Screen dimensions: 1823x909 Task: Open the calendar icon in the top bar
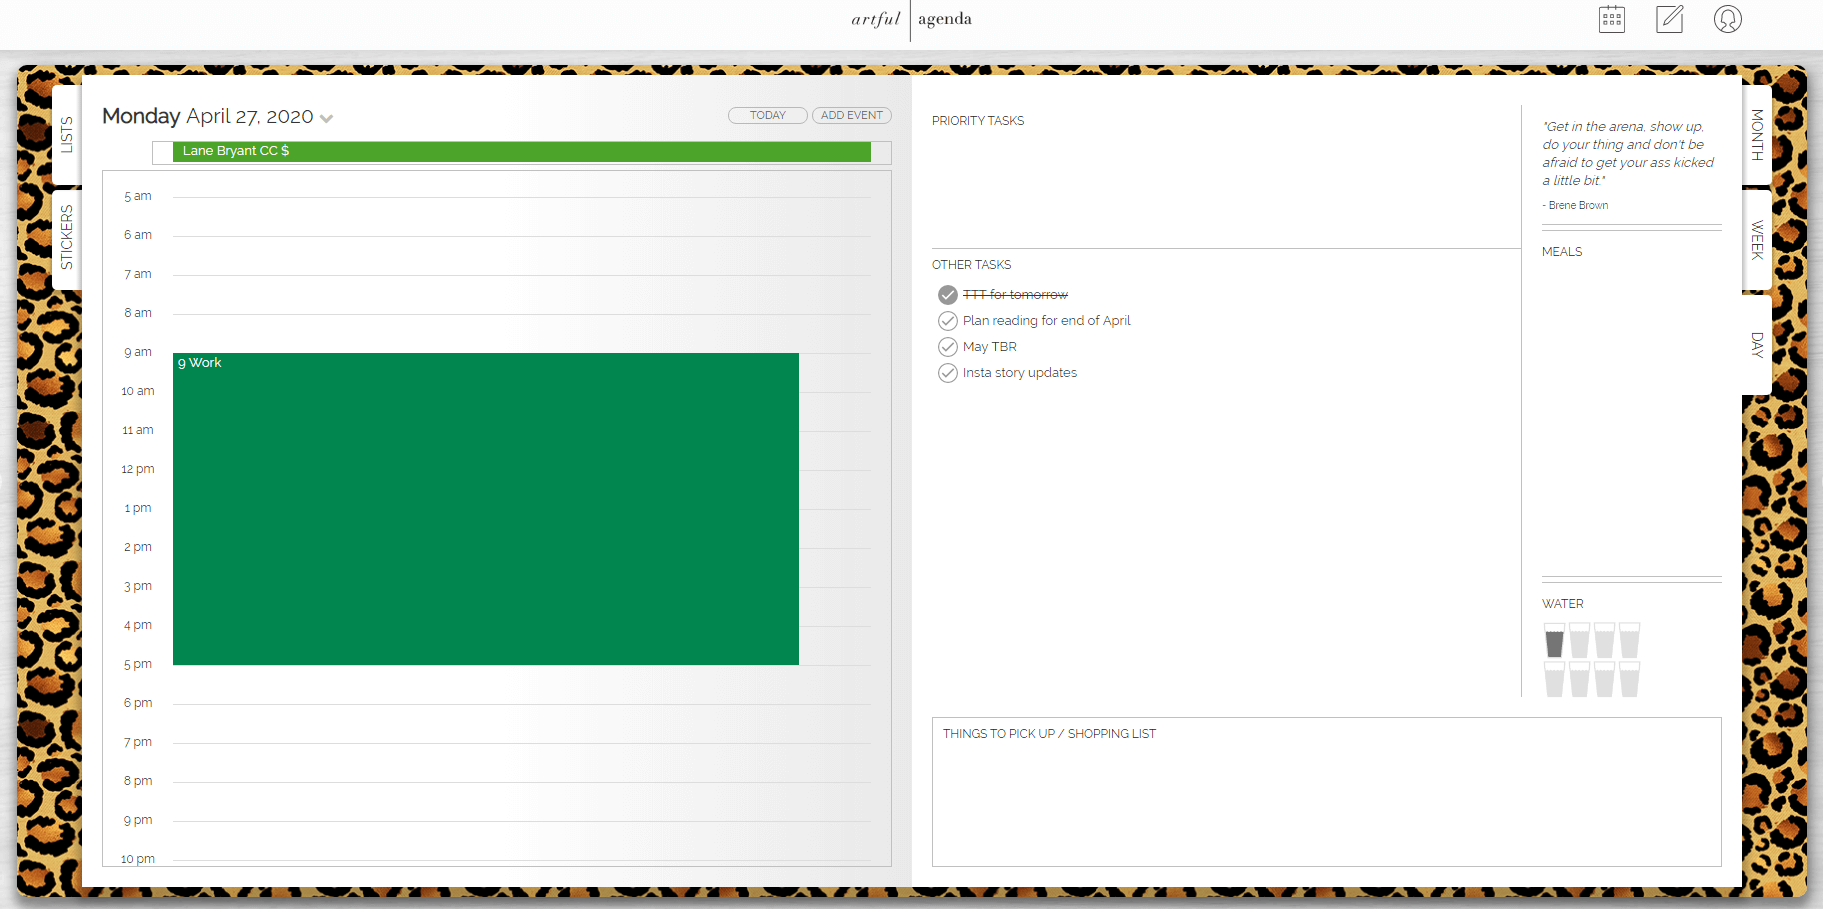[x=1611, y=19]
